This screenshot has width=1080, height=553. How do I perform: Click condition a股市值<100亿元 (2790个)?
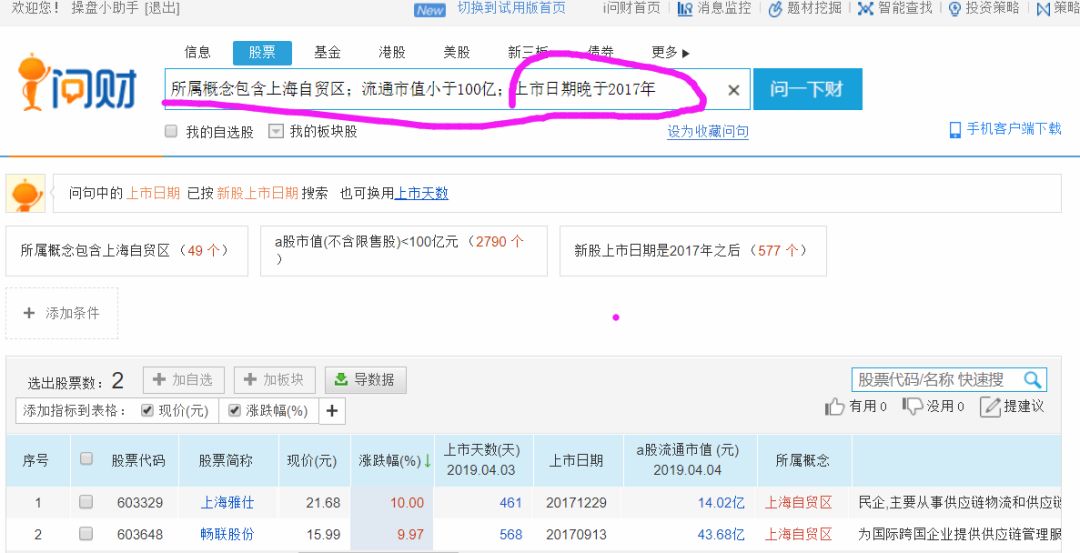(x=404, y=251)
